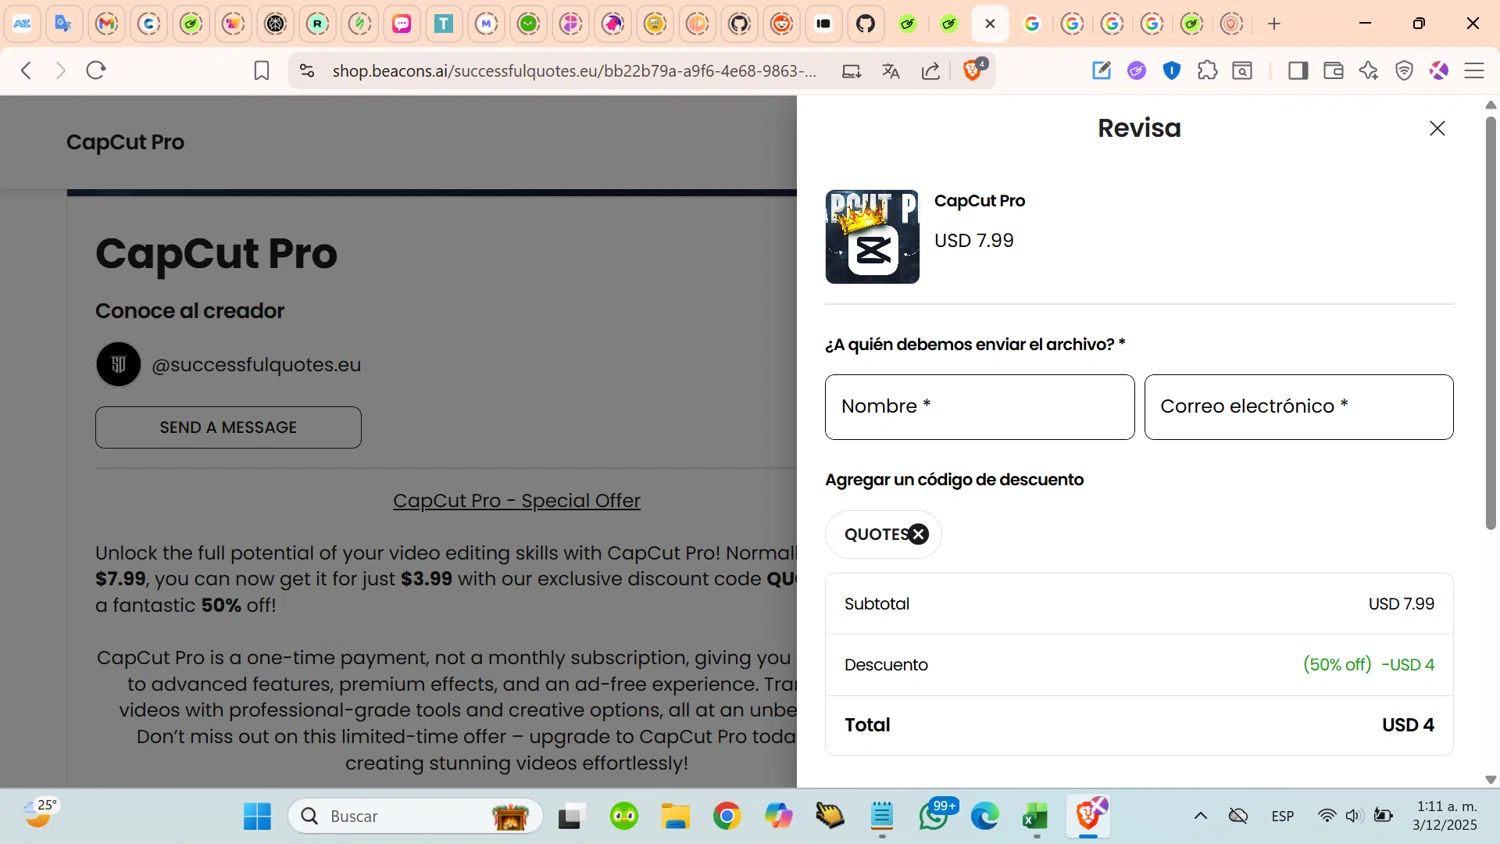This screenshot has height=844, width=1500.
Task: Open Brave Wallet
Action: 1333,70
